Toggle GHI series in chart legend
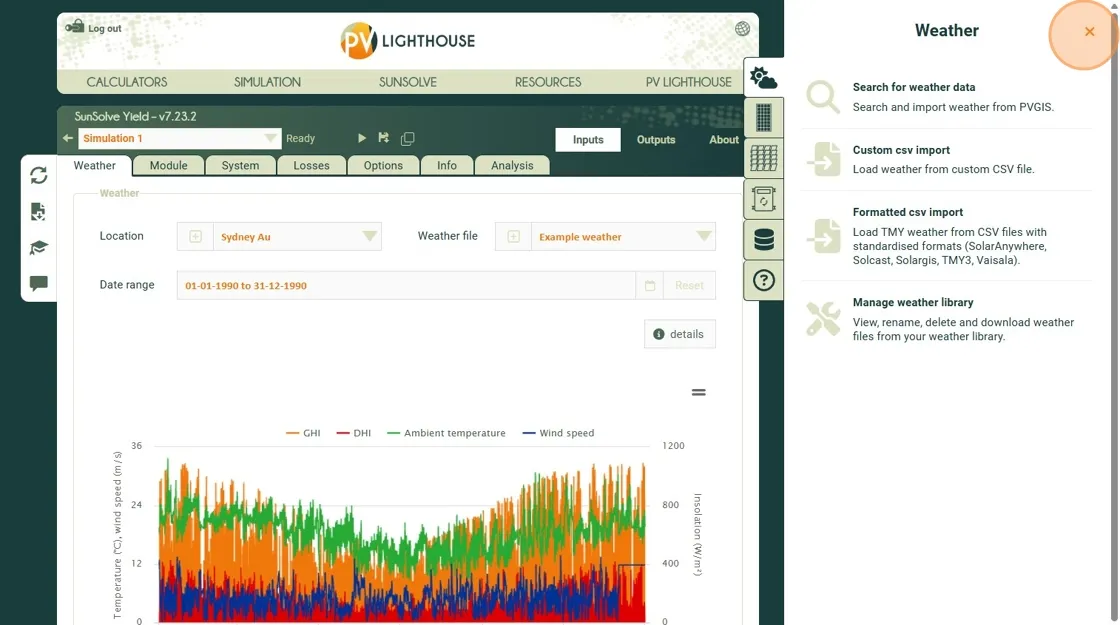This screenshot has width=1120, height=625. click(x=304, y=433)
